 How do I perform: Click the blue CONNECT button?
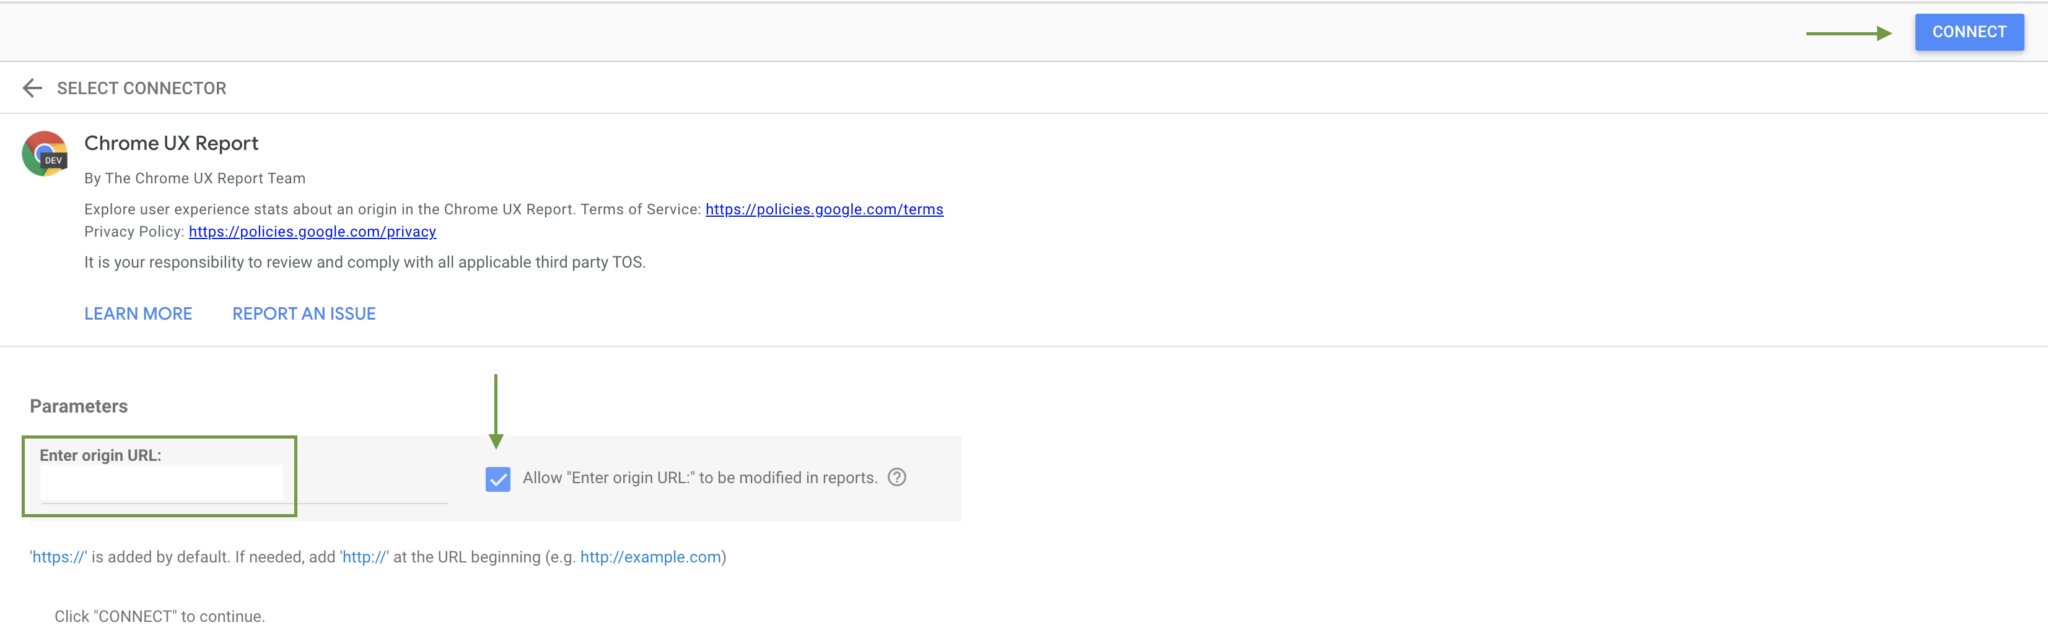[1969, 32]
